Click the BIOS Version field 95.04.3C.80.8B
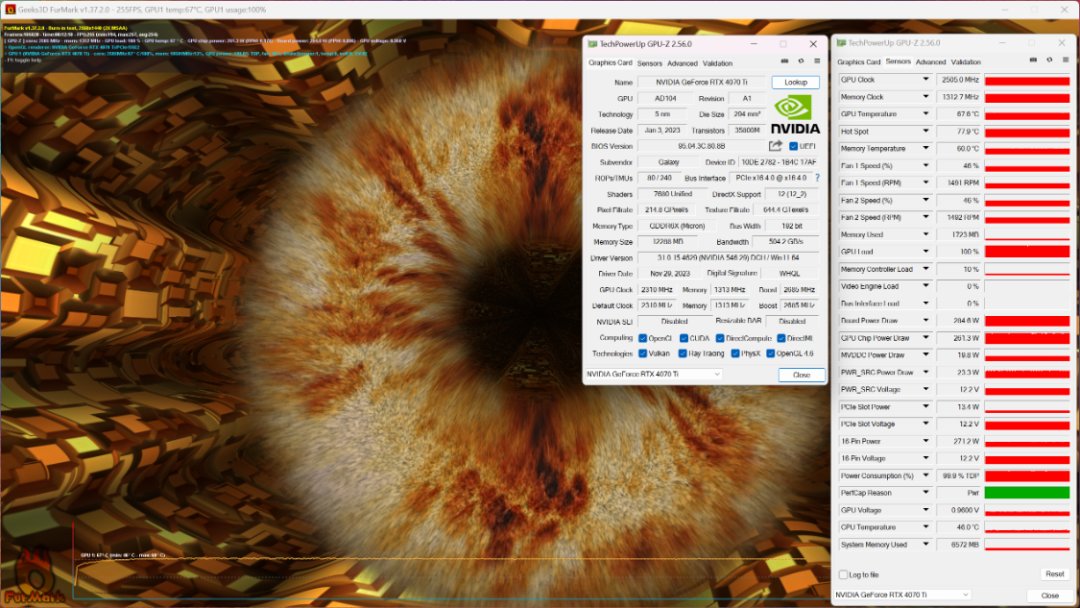This screenshot has height=608, width=1080. [701, 146]
